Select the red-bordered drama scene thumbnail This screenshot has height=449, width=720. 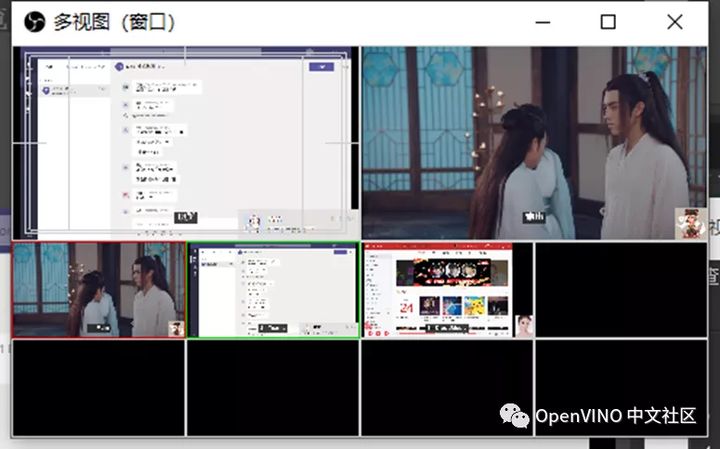[x=99, y=290]
